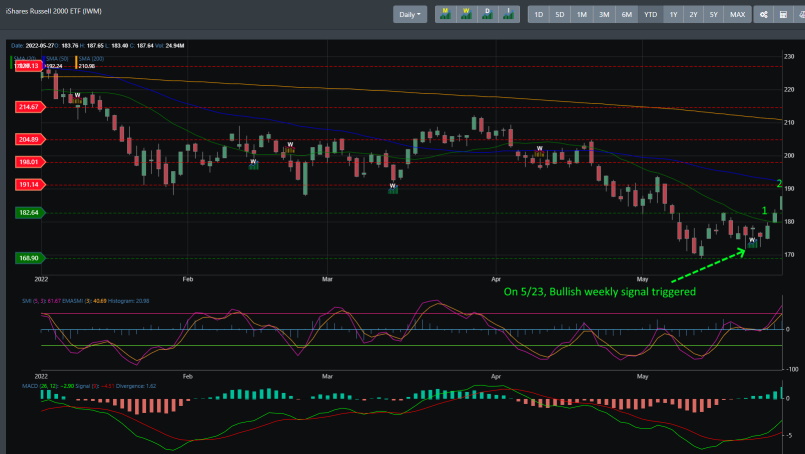The image size is (805, 454).
Task: Click the 168.90 green price level label
Action: [x=30, y=258]
